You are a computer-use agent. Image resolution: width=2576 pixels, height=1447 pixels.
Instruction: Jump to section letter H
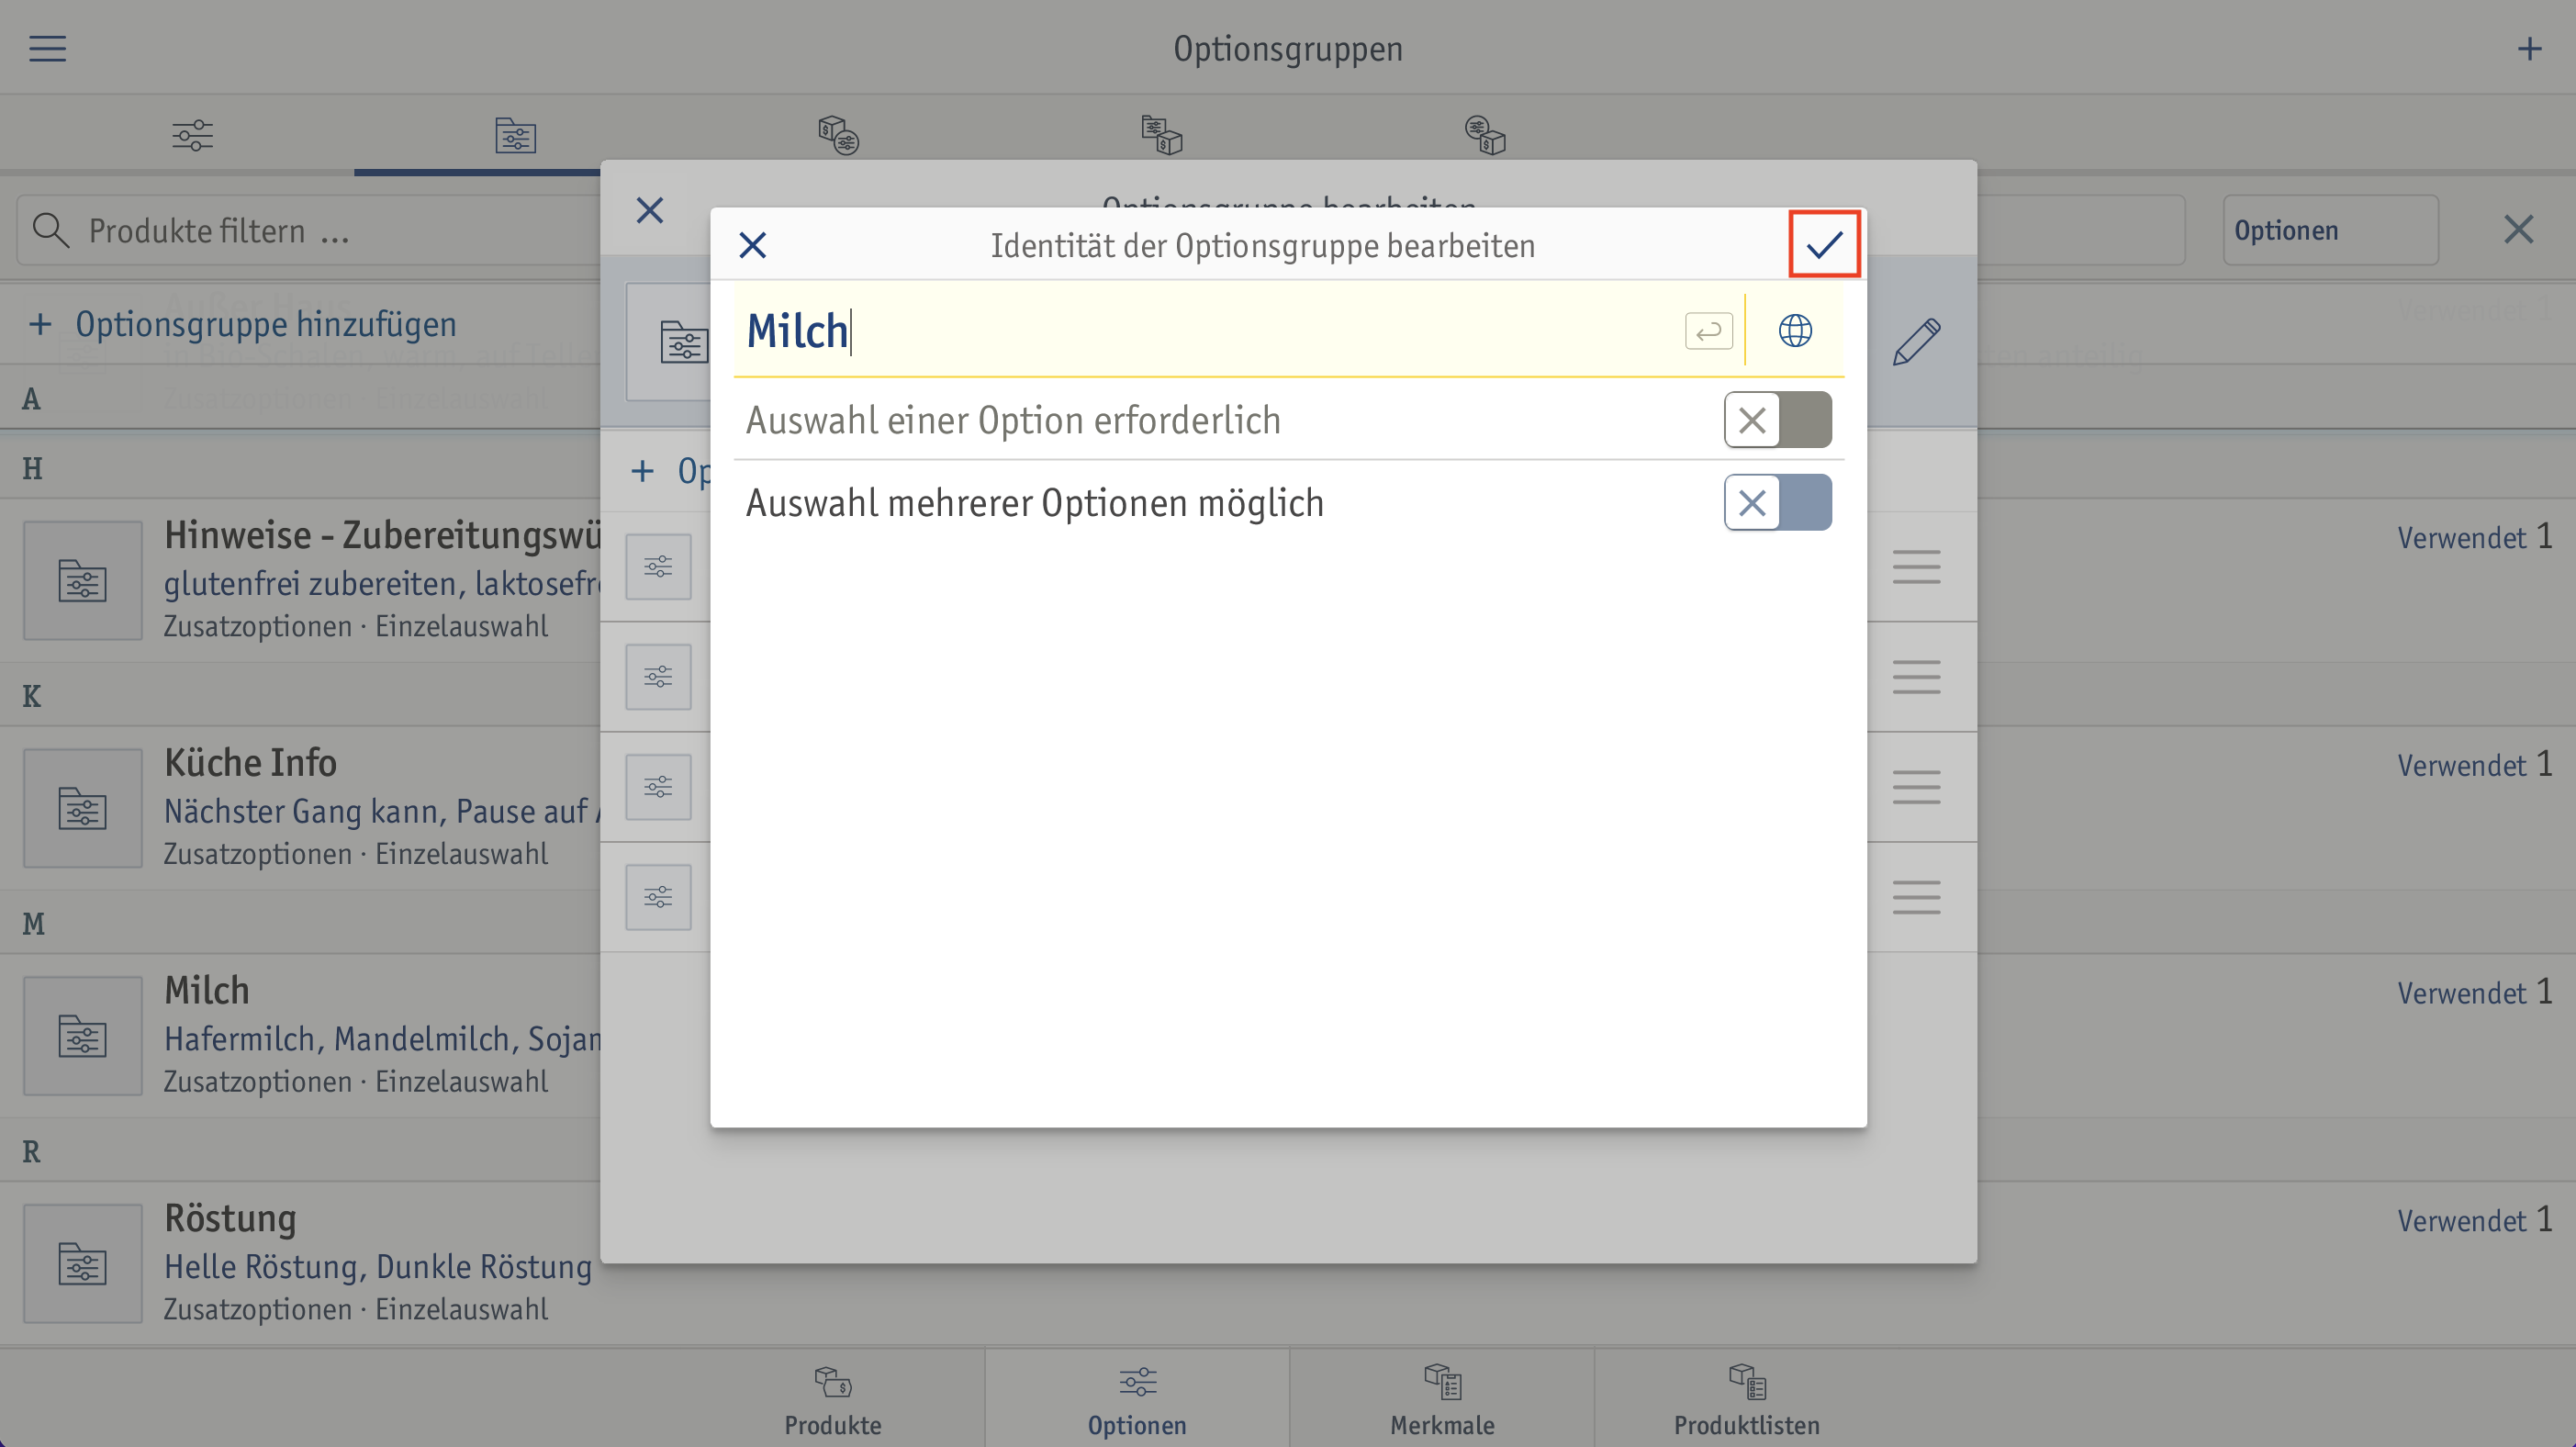pos(33,468)
